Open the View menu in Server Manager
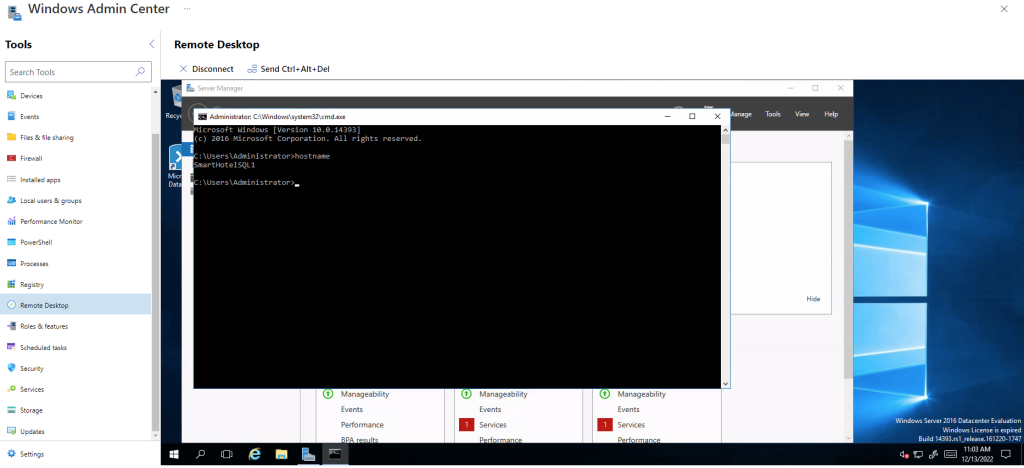1024x468 pixels. click(x=802, y=114)
